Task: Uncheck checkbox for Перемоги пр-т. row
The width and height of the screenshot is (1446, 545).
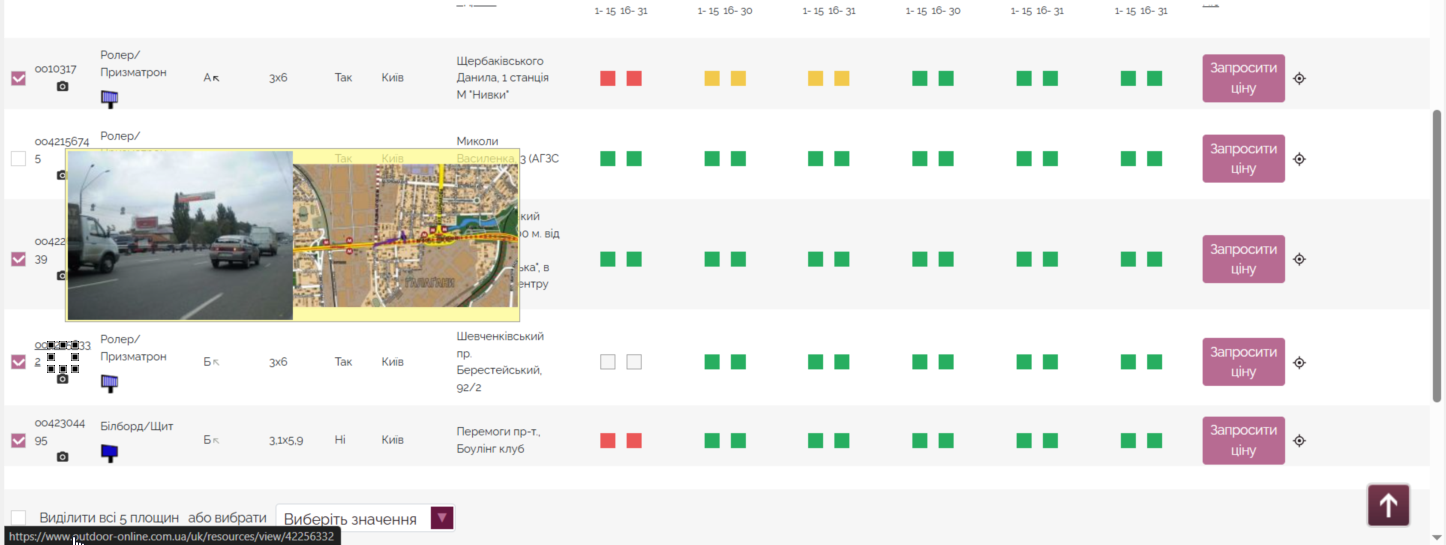Action: pos(18,440)
